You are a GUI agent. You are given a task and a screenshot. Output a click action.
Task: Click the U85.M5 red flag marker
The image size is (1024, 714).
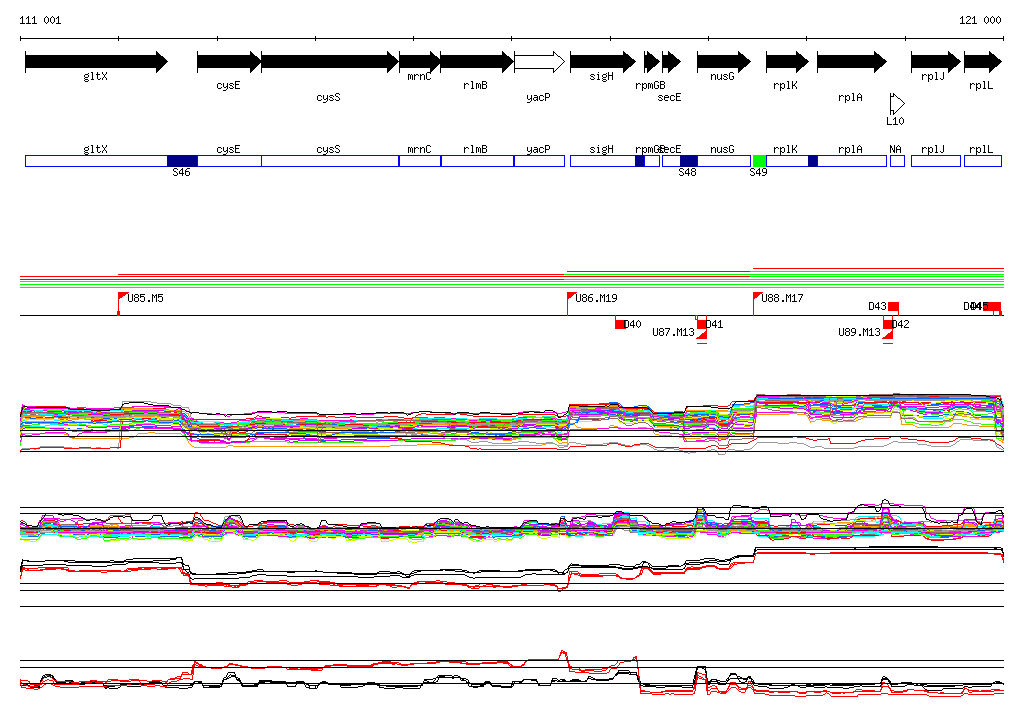pyautogui.click(x=123, y=298)
